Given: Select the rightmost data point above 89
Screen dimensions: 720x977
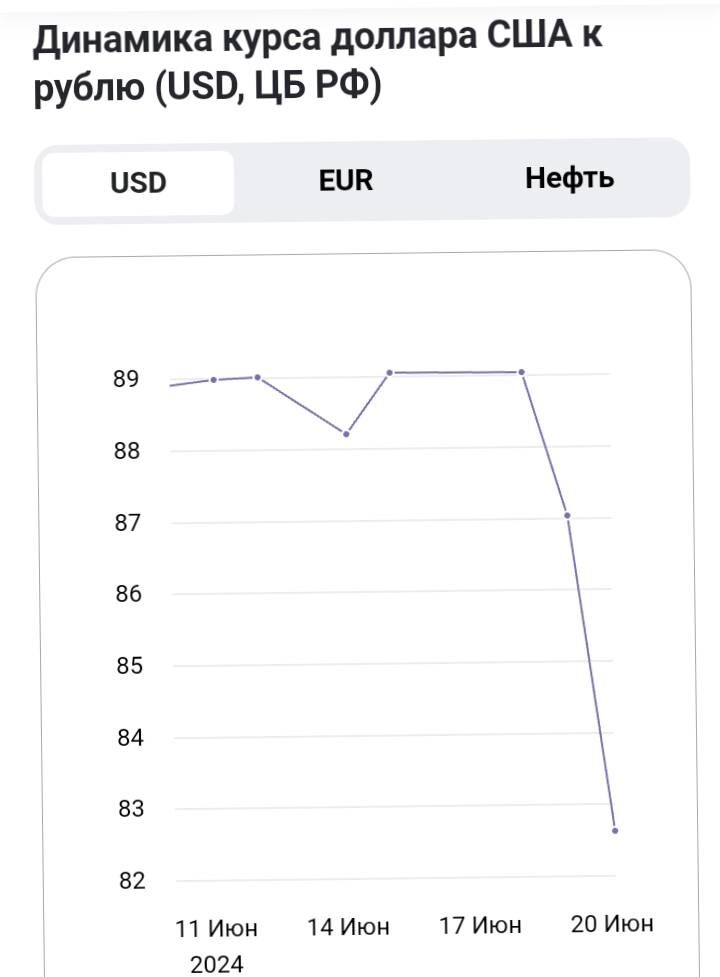Looking at the screenshot, I should coord(522,372).
